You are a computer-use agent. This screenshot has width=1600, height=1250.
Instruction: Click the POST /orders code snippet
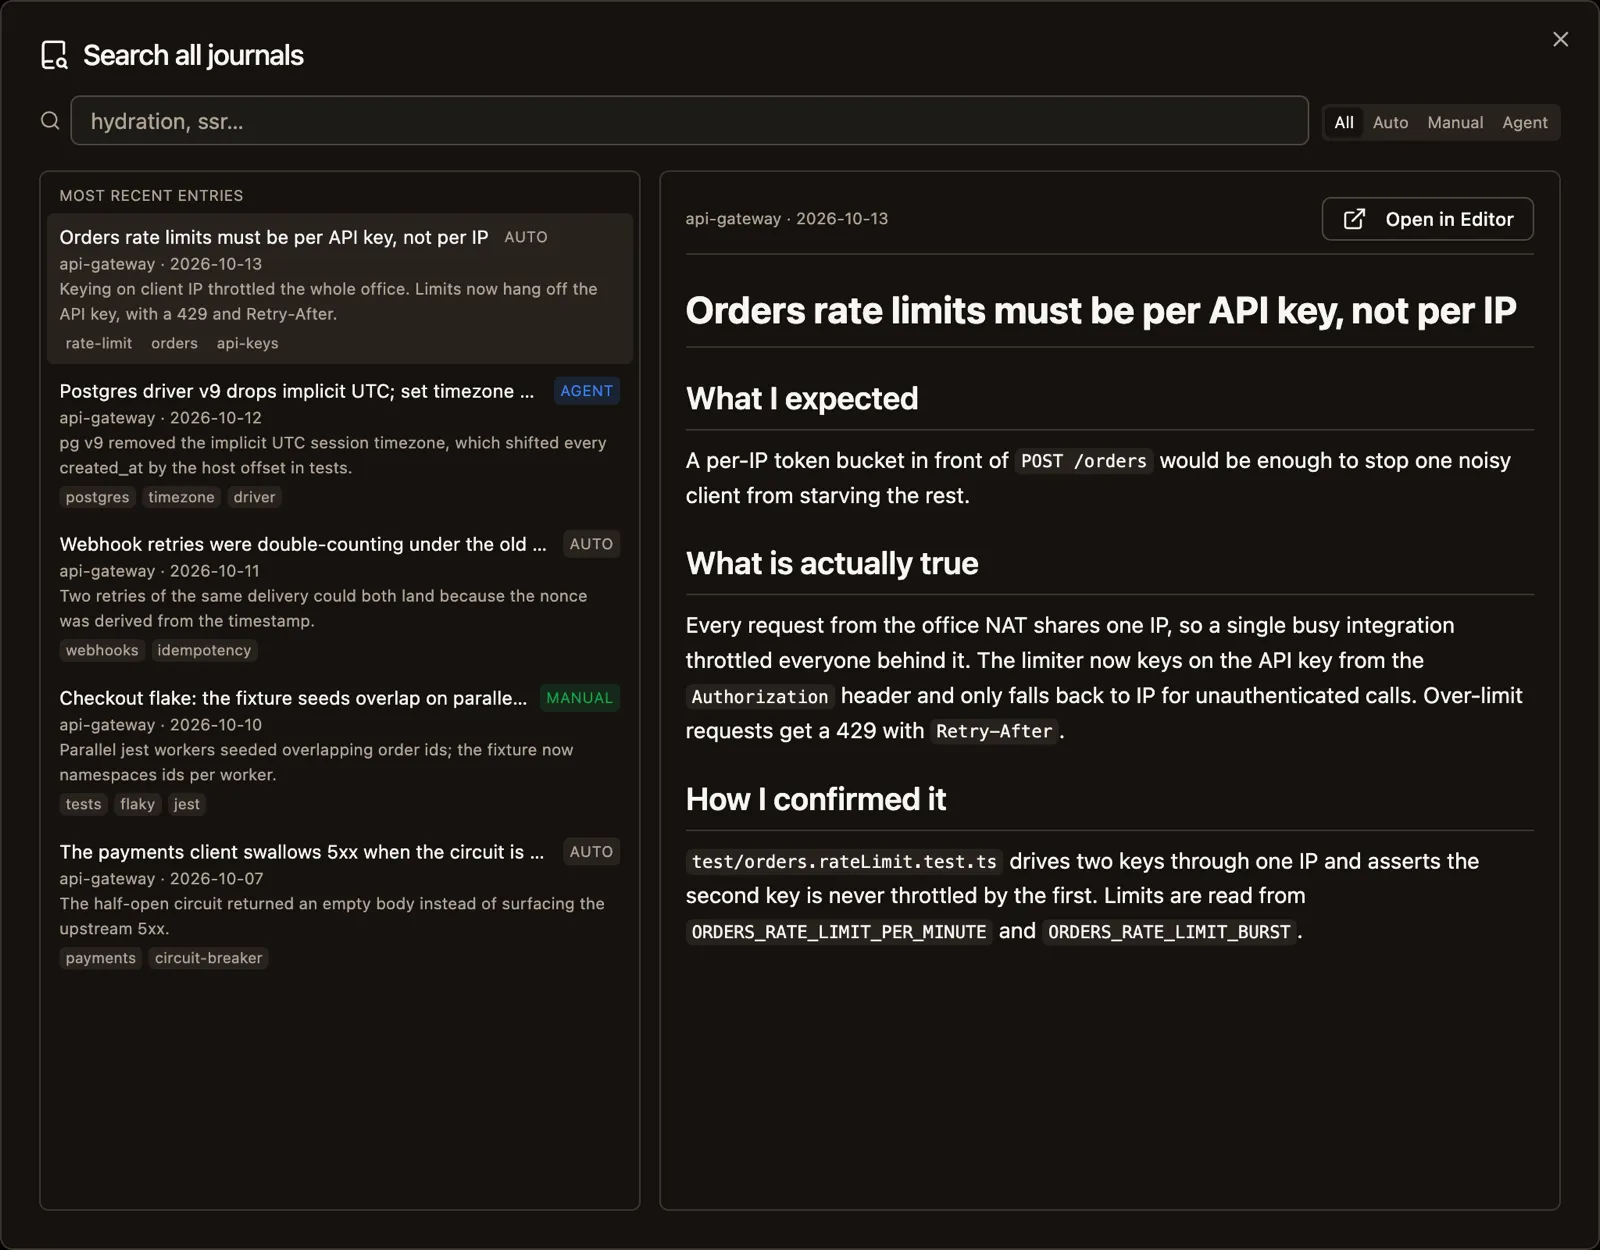point(1084,461)
